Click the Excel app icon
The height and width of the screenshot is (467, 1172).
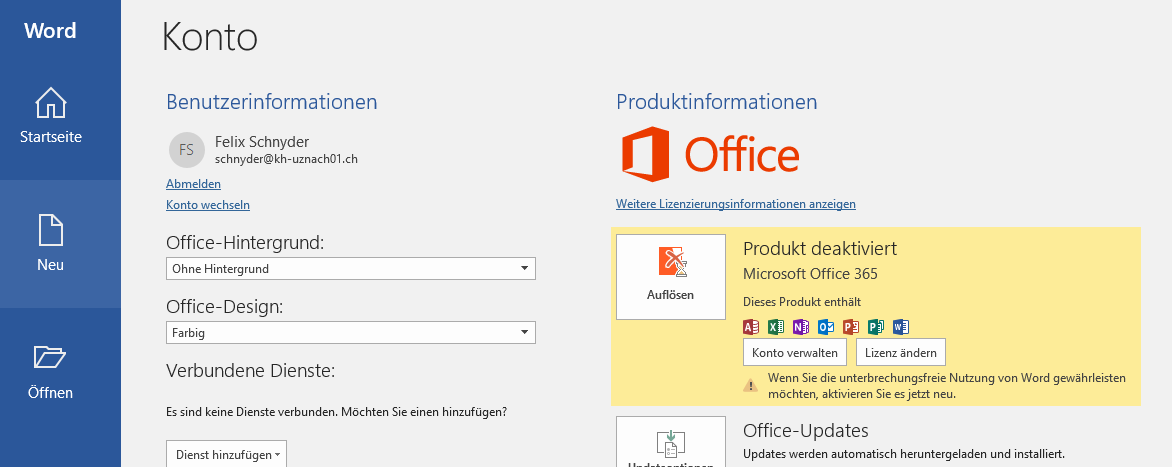[776, 327]
